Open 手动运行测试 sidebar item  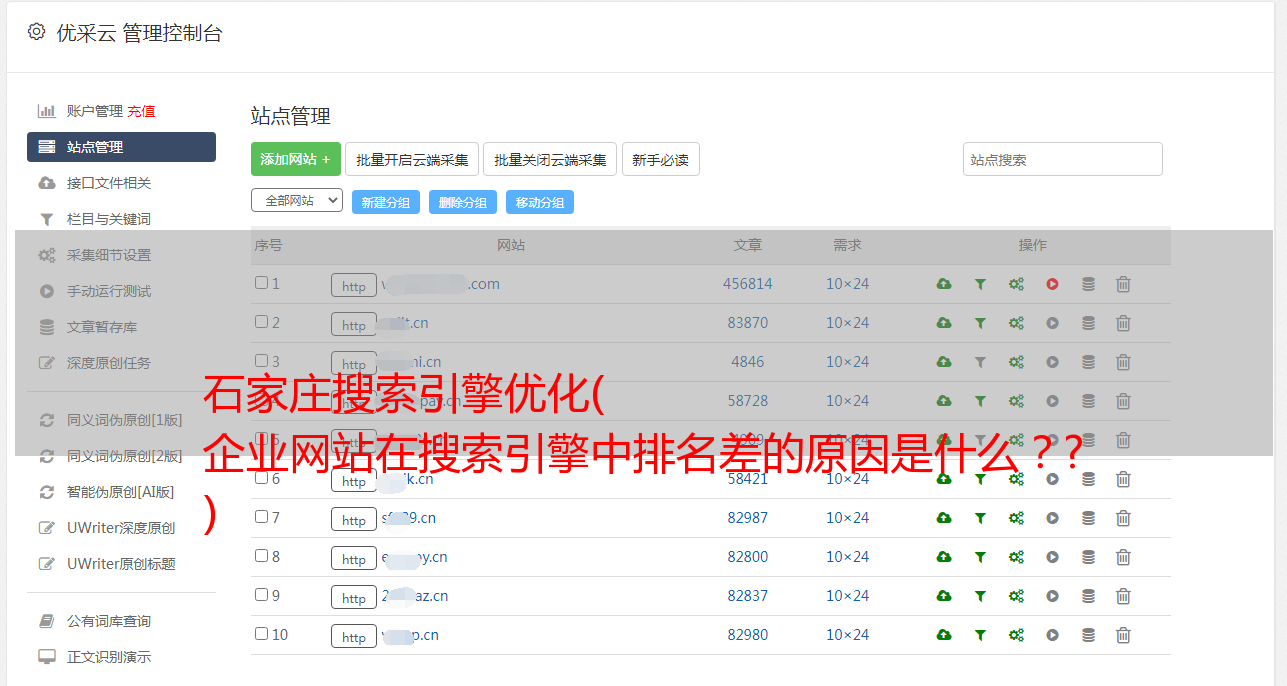click(109, 291)
